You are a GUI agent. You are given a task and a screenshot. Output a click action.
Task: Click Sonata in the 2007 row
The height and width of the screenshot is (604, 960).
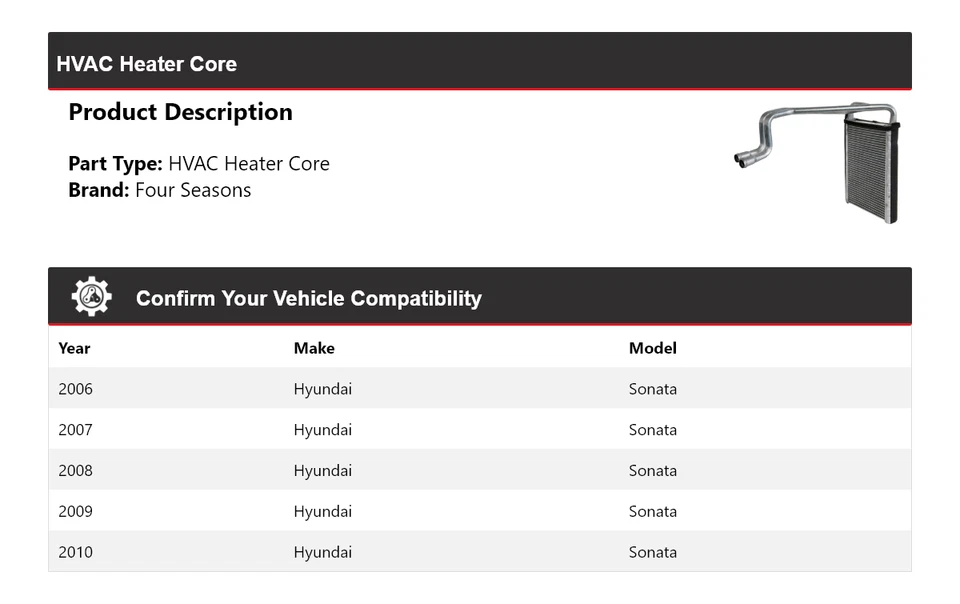coord(652,430)
